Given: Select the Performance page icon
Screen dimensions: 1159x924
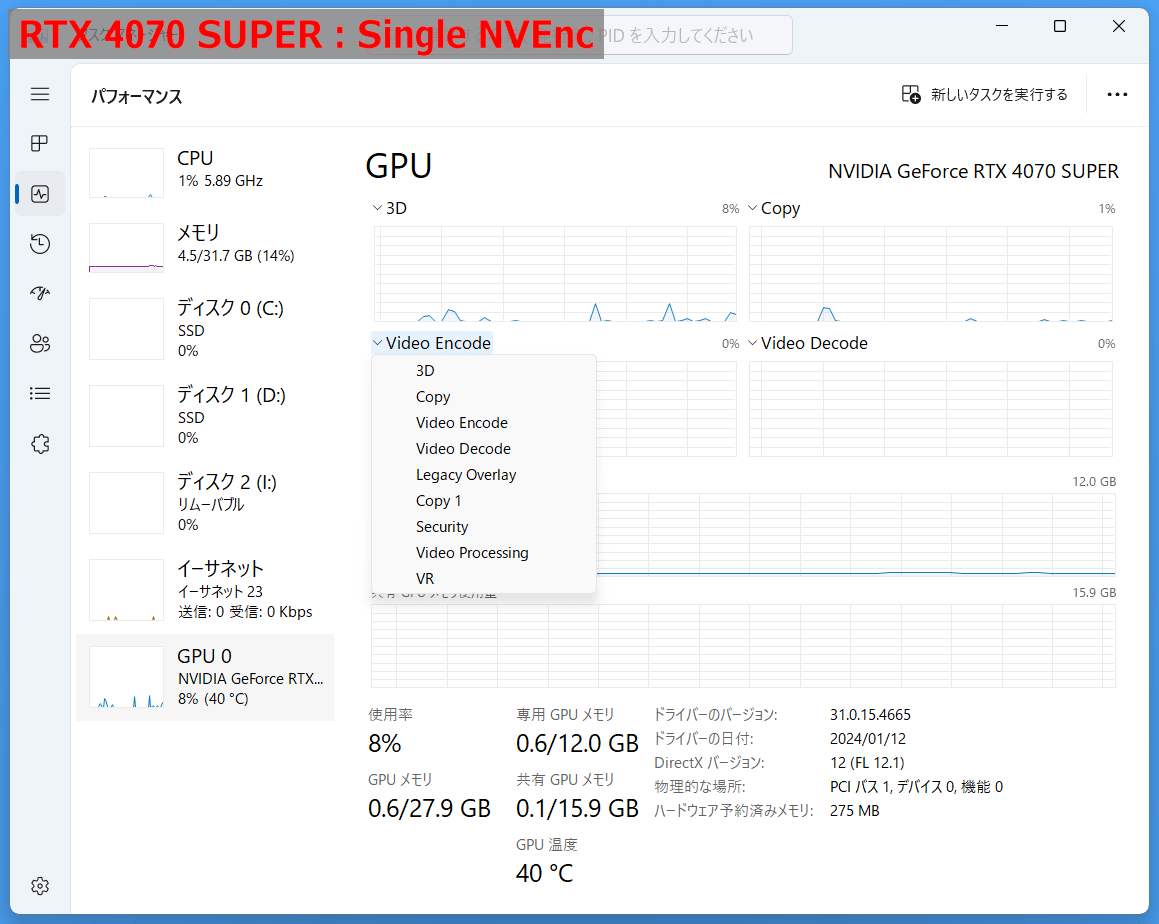Looking at the screenshot, I should [40, 194].
